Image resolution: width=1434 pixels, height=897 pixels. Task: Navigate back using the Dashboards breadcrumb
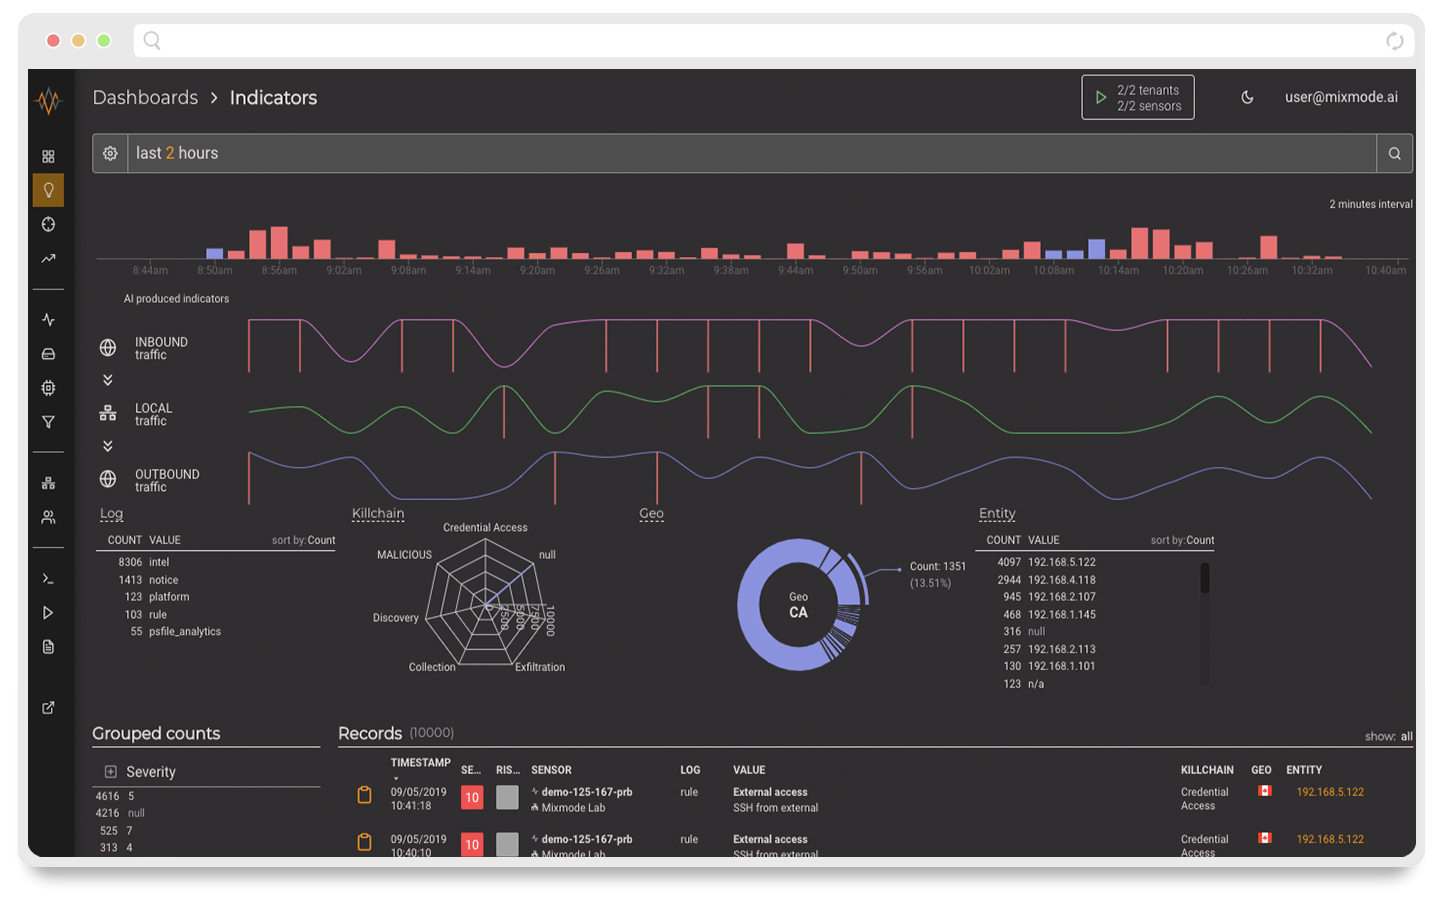pos(145,97)
